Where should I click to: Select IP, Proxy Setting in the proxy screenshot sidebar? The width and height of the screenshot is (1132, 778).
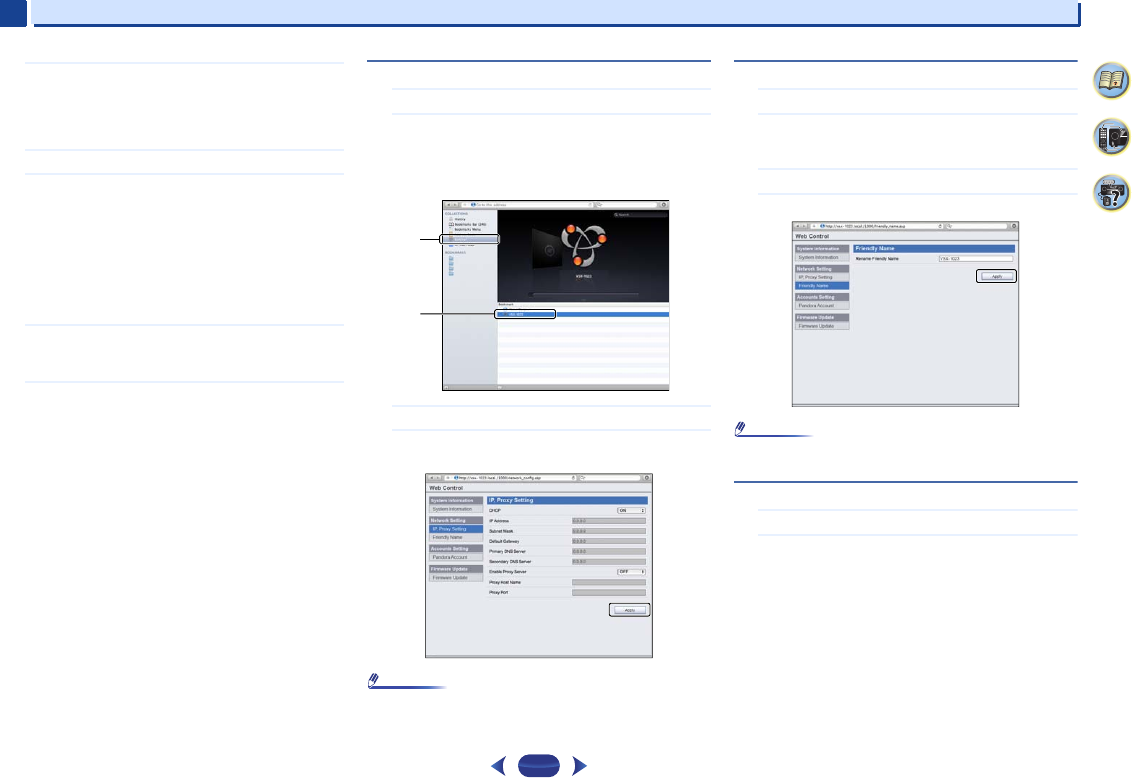click(456, 529)
